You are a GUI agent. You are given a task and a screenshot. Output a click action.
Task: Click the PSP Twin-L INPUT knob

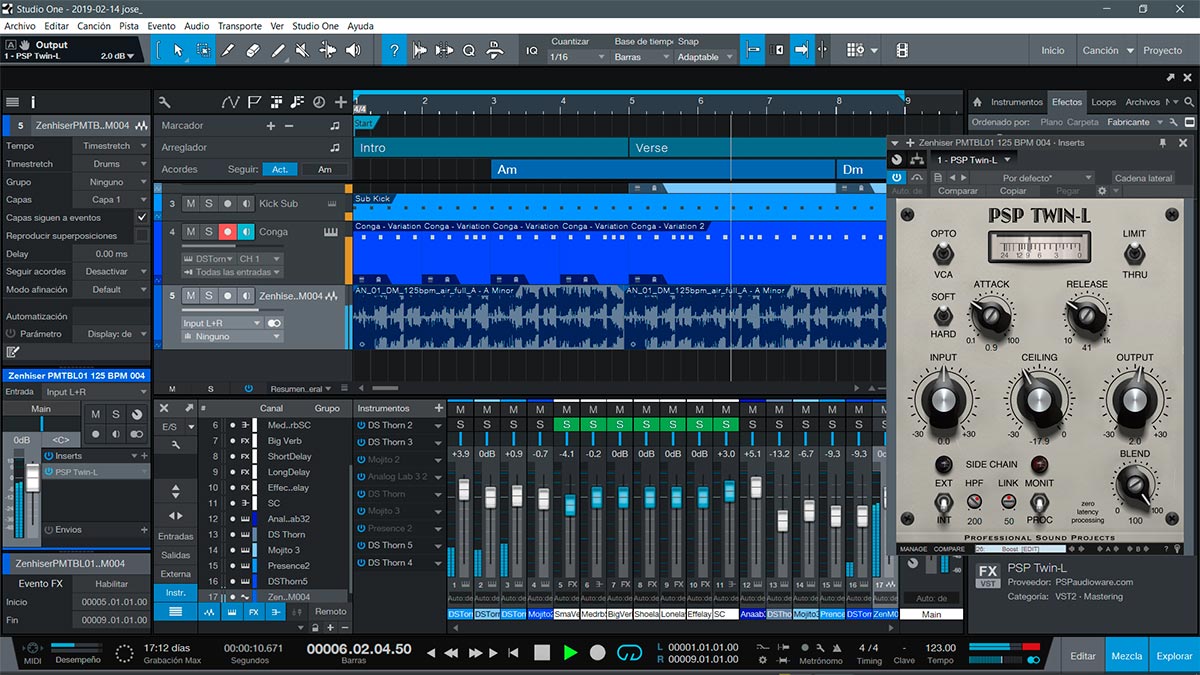click(943, 400)
